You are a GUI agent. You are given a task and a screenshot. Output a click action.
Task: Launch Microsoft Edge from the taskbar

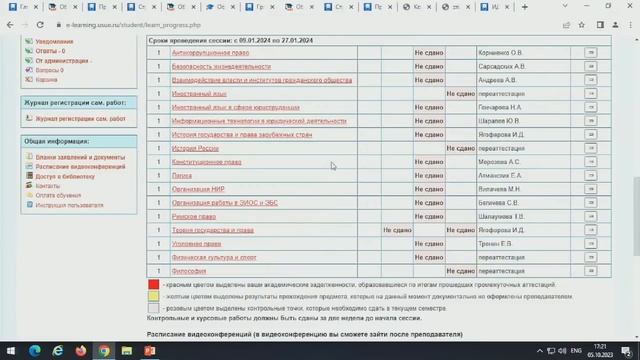coord(35,351)
